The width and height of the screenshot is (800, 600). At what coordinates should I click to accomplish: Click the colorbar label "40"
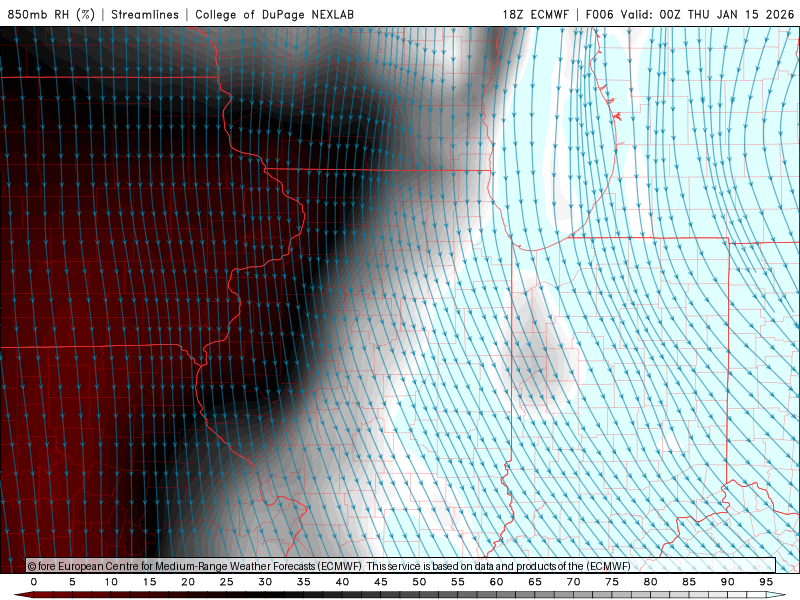click(342, 582)
